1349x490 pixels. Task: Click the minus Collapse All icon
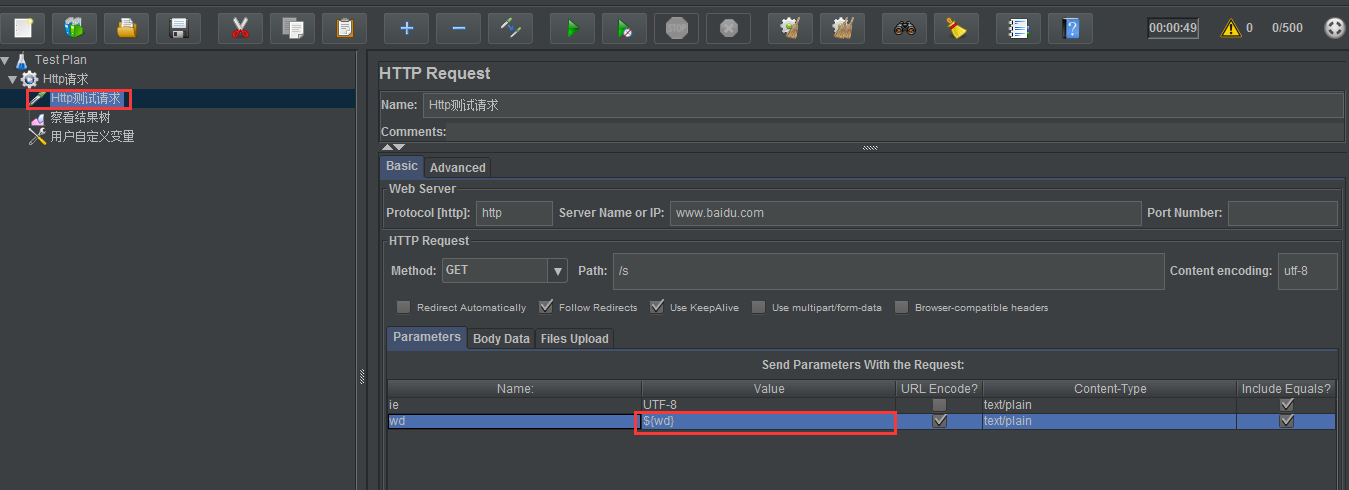coord(458,28)
